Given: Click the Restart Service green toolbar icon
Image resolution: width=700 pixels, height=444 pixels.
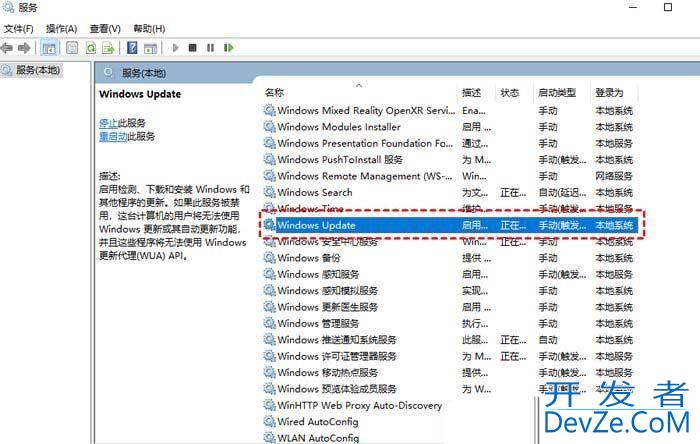Looking at the screenshot, I should click(x=229, y=48).
